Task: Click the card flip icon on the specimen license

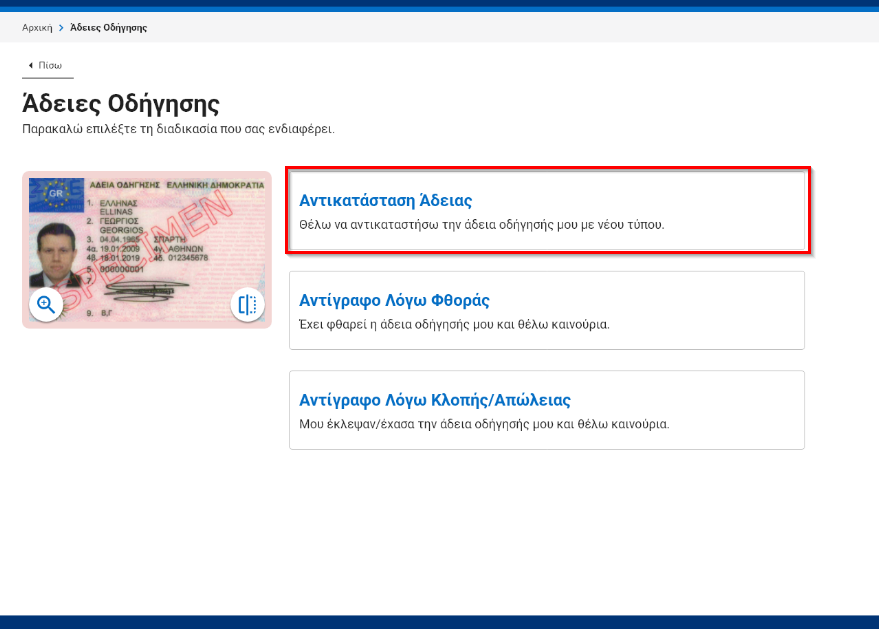Action: (246, 305)
